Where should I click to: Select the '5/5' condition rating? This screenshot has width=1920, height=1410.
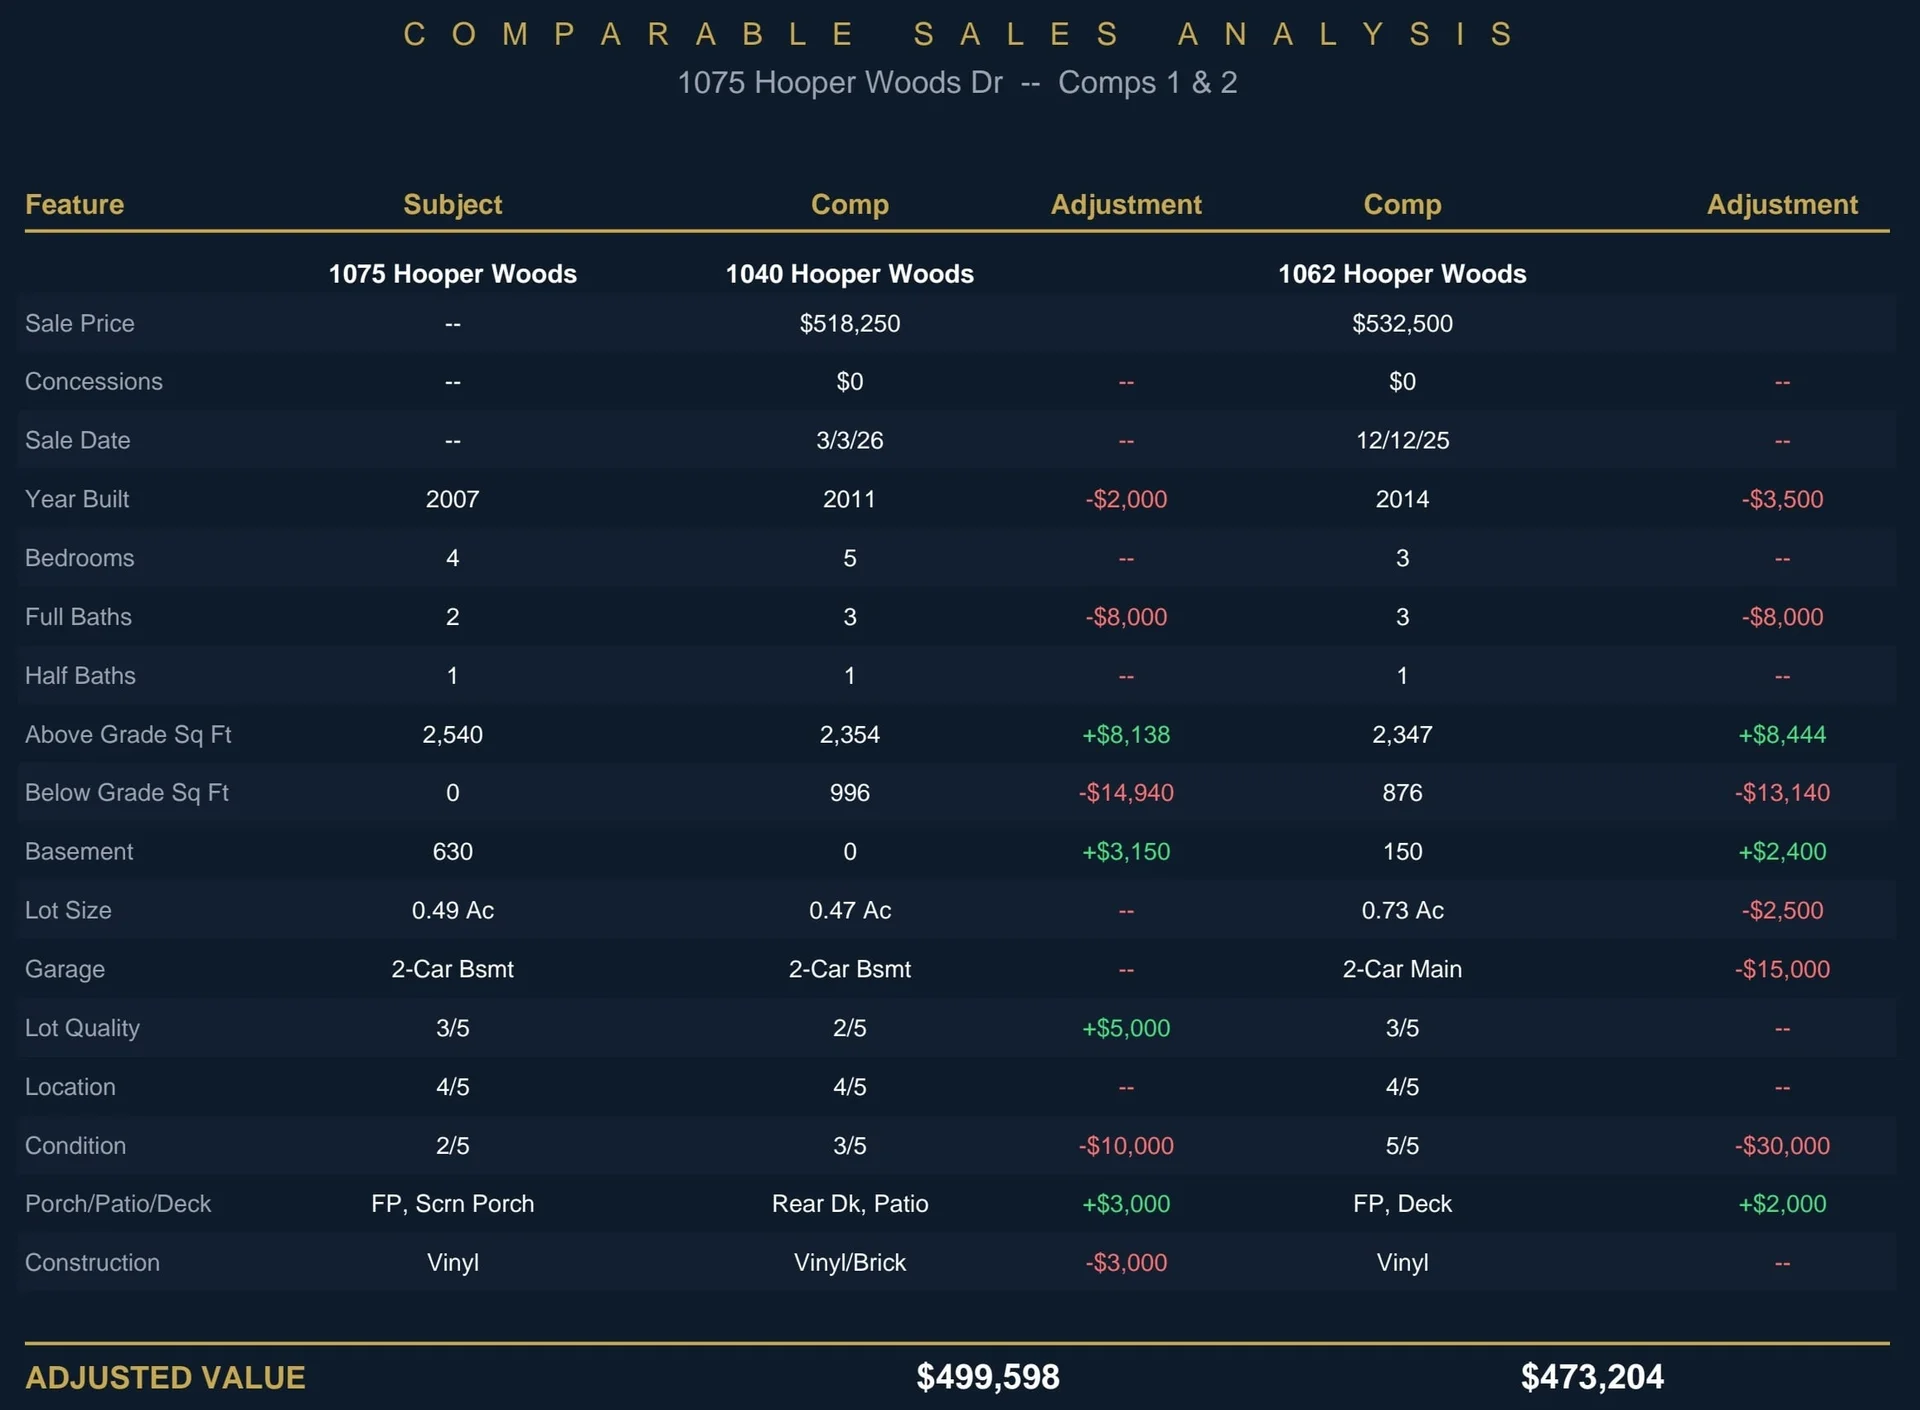1402,1146
